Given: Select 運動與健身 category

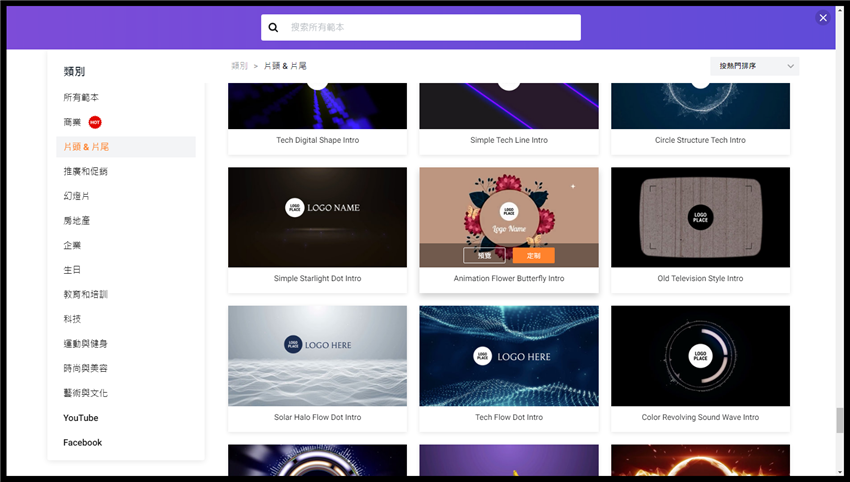Looking at the screenshot, I should 86,344.
